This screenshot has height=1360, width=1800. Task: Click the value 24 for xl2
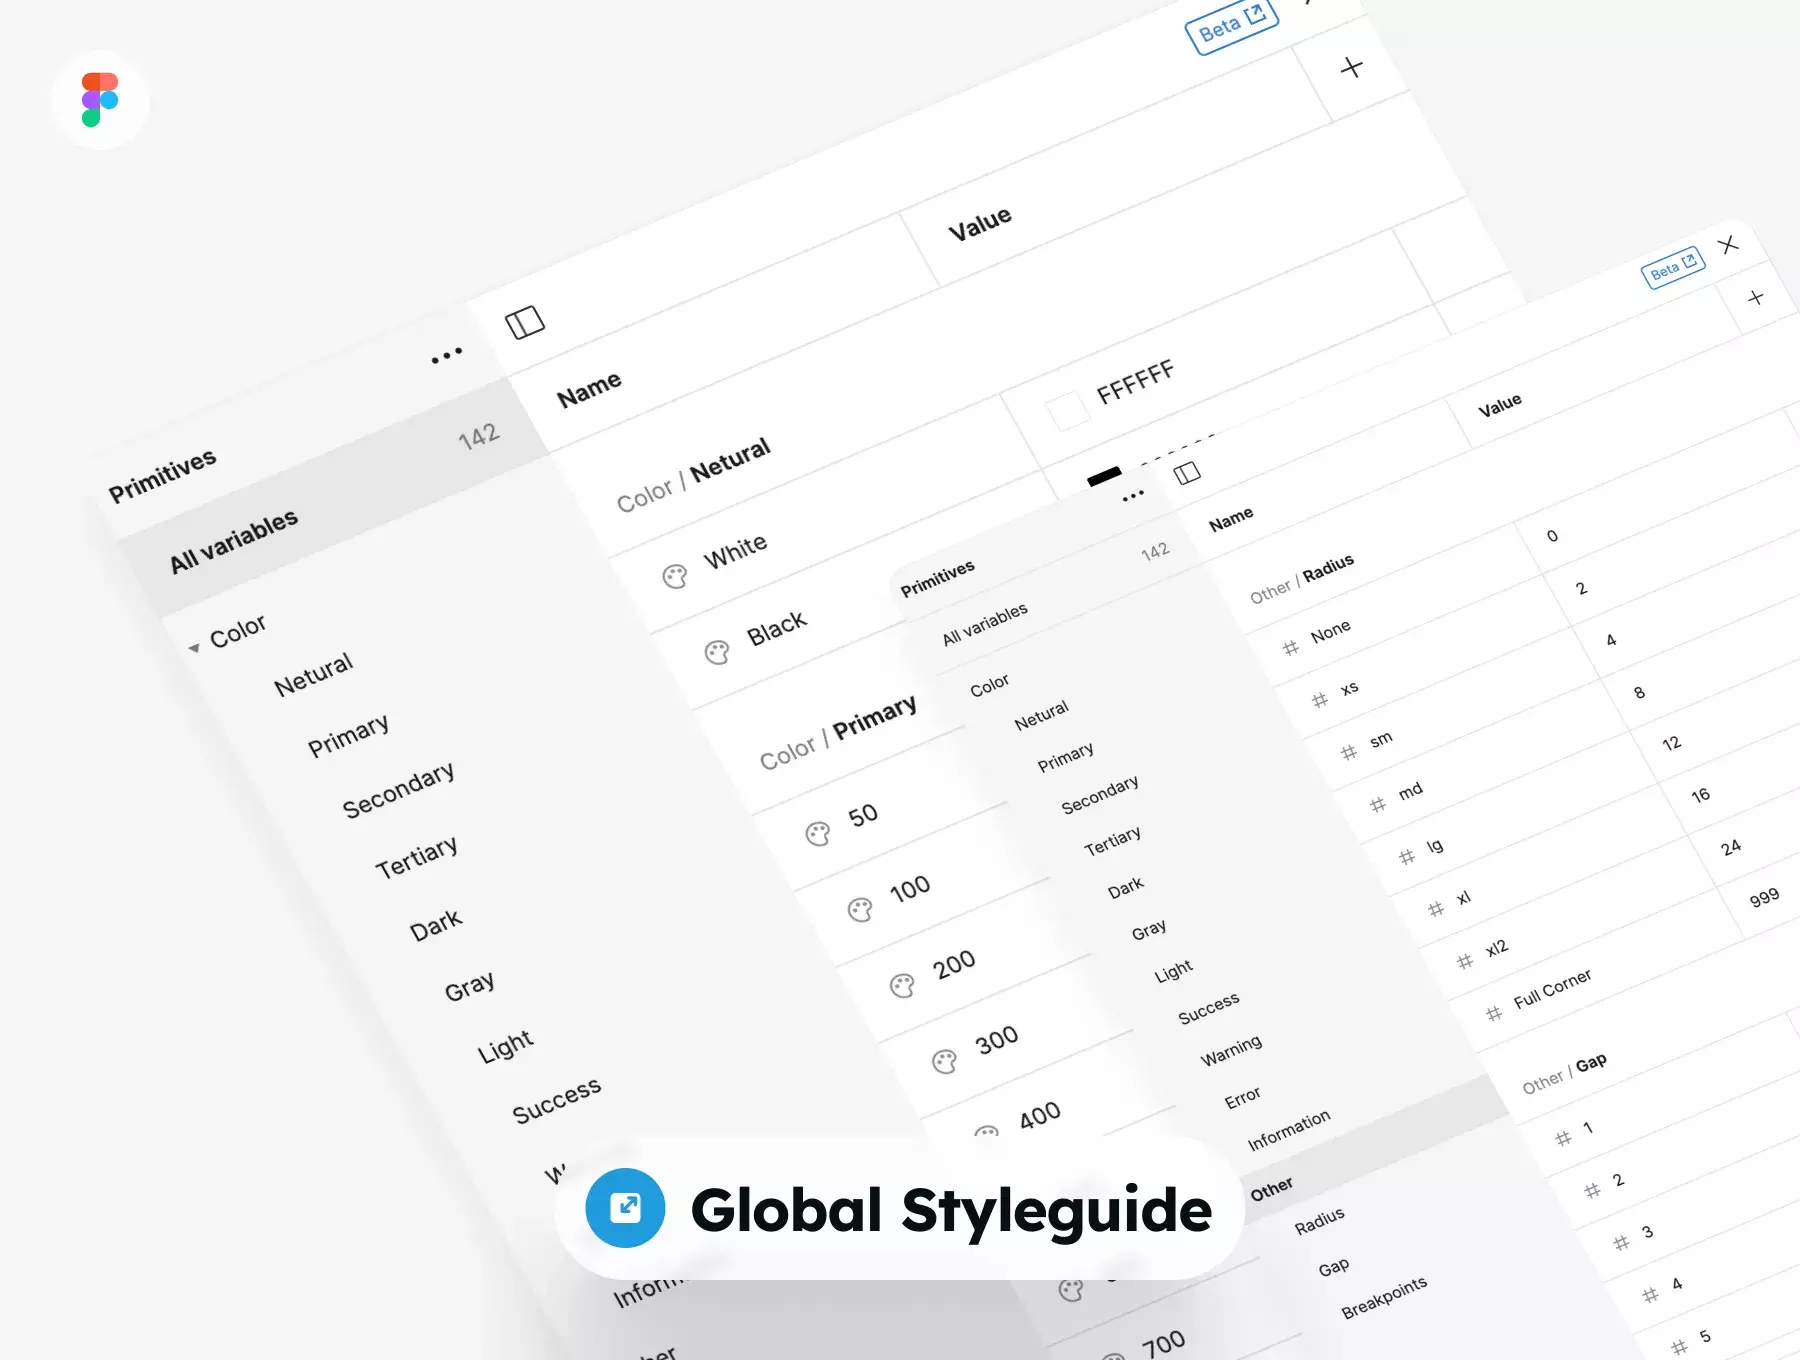click(1731, 847)
